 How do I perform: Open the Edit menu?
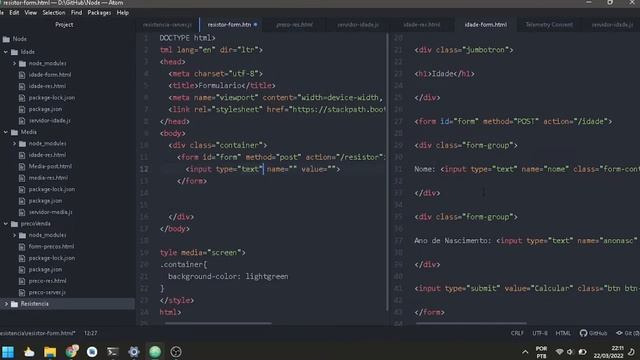[14, 13]
